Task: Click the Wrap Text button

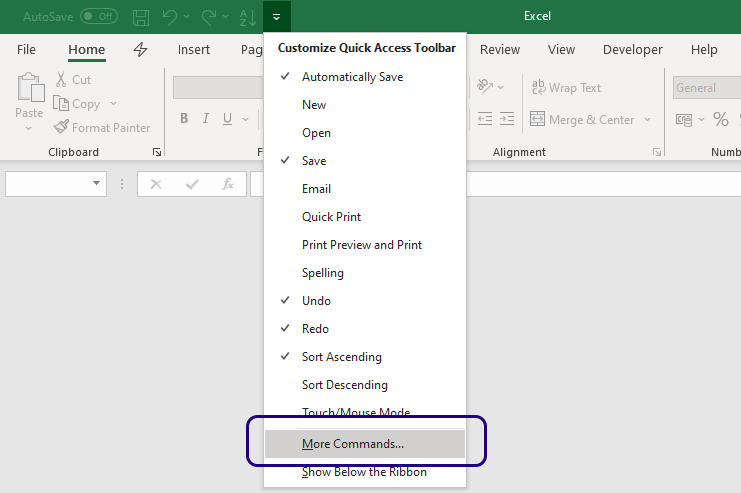Action: 566,87
